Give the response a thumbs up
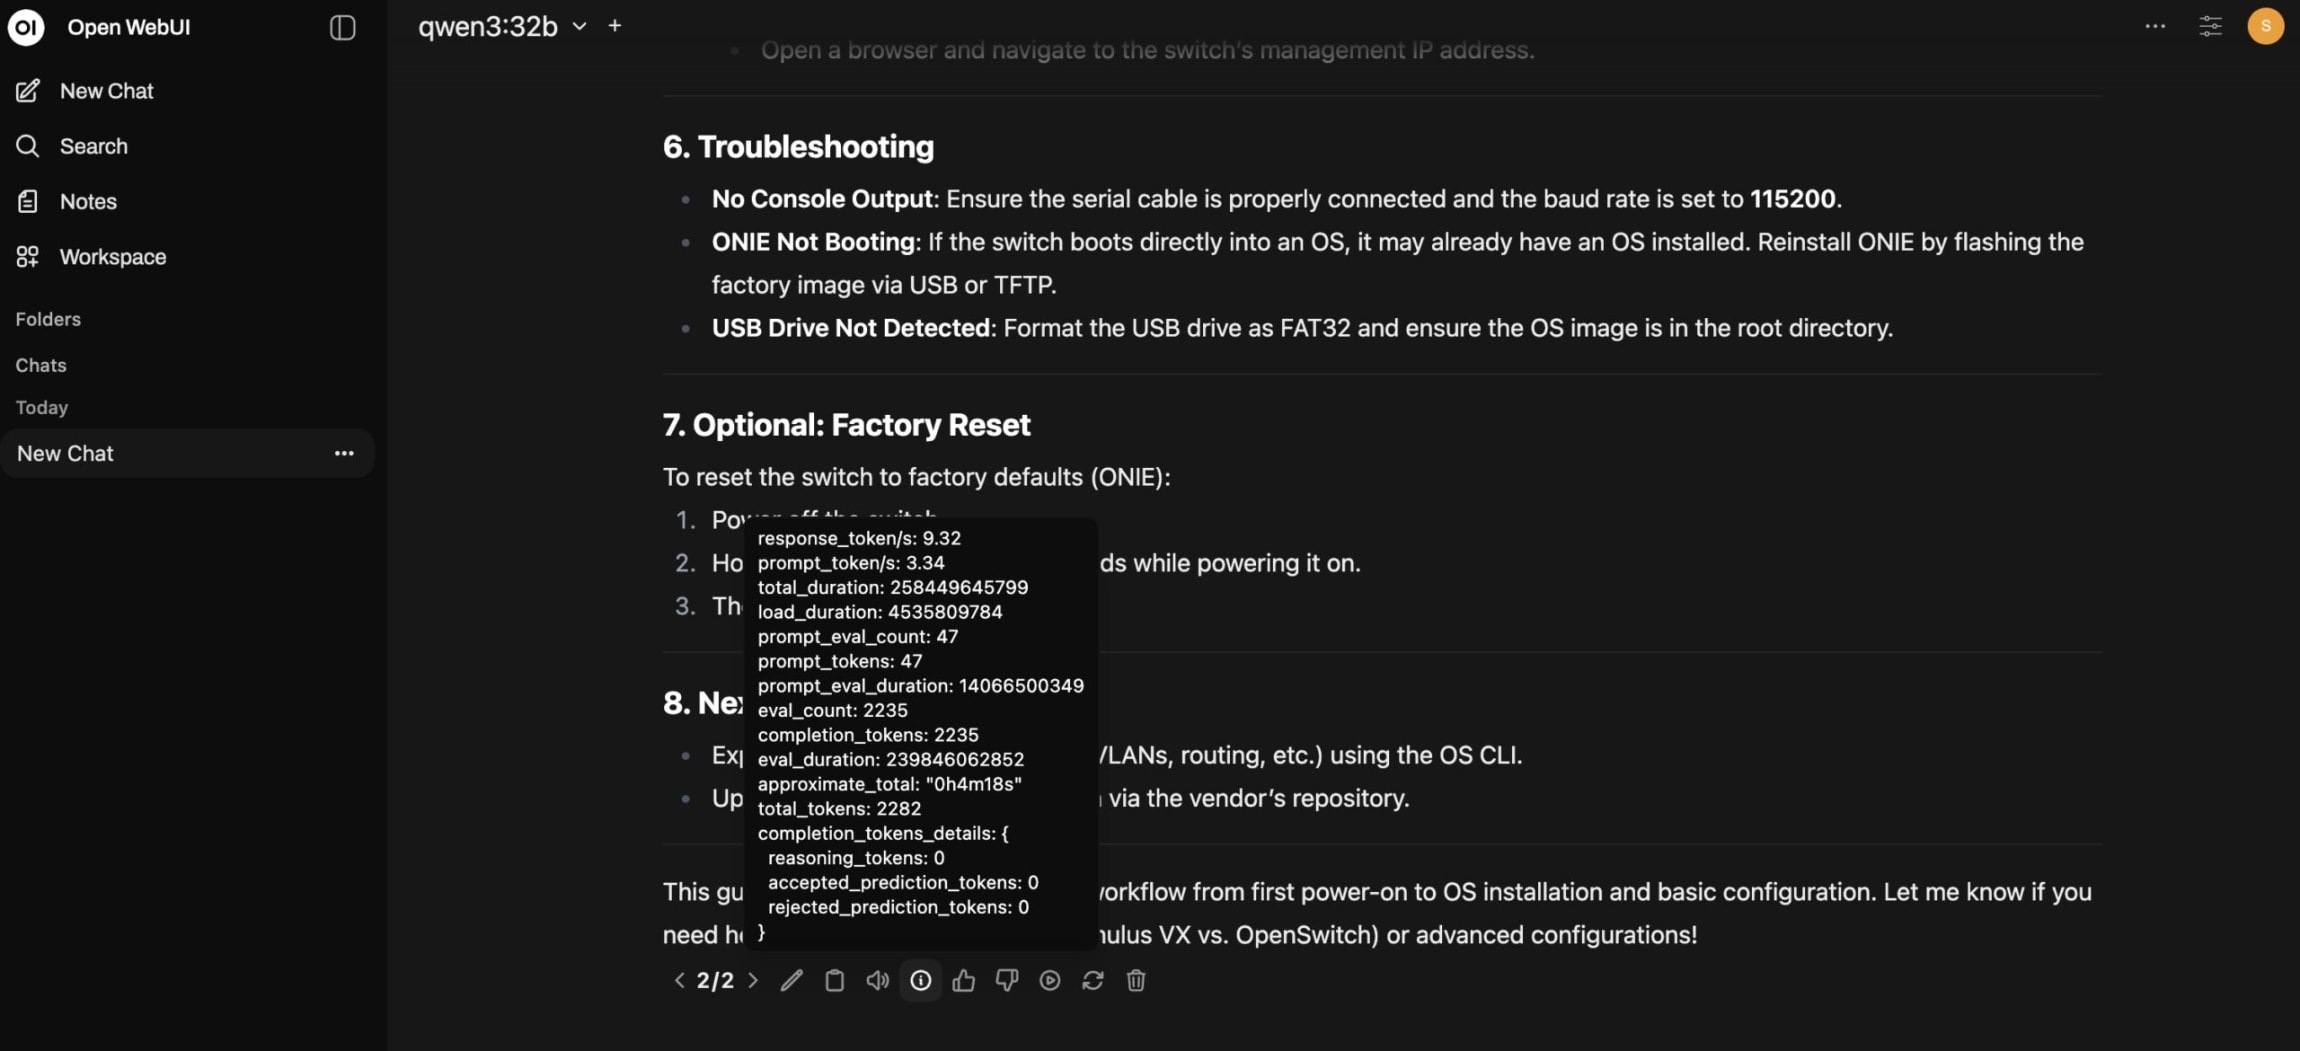The width and height of the screenshot is (2300, 1051). pos(962,980)
